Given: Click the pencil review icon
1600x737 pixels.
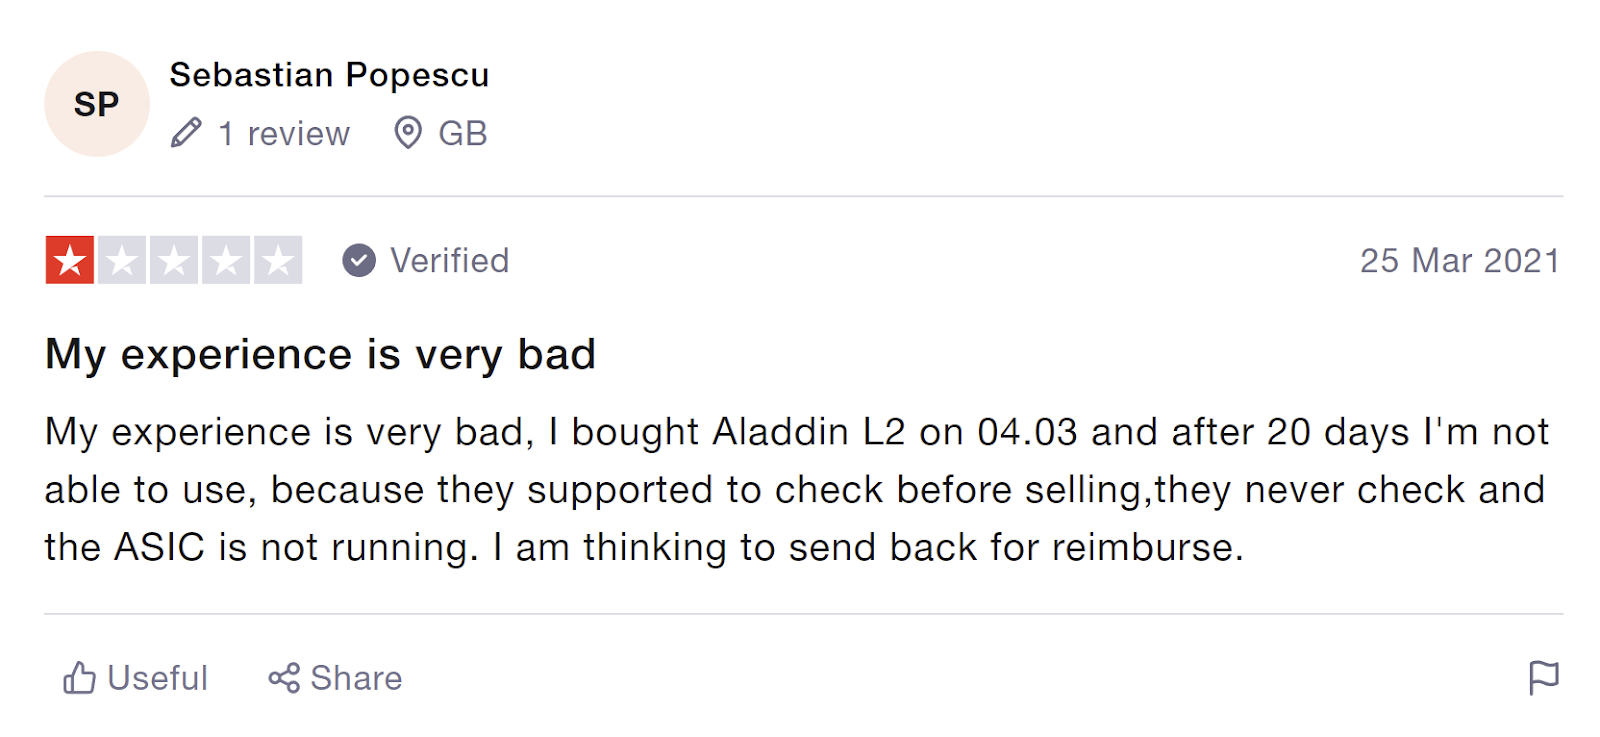Looking at the screenshot, I should [186, 133].
